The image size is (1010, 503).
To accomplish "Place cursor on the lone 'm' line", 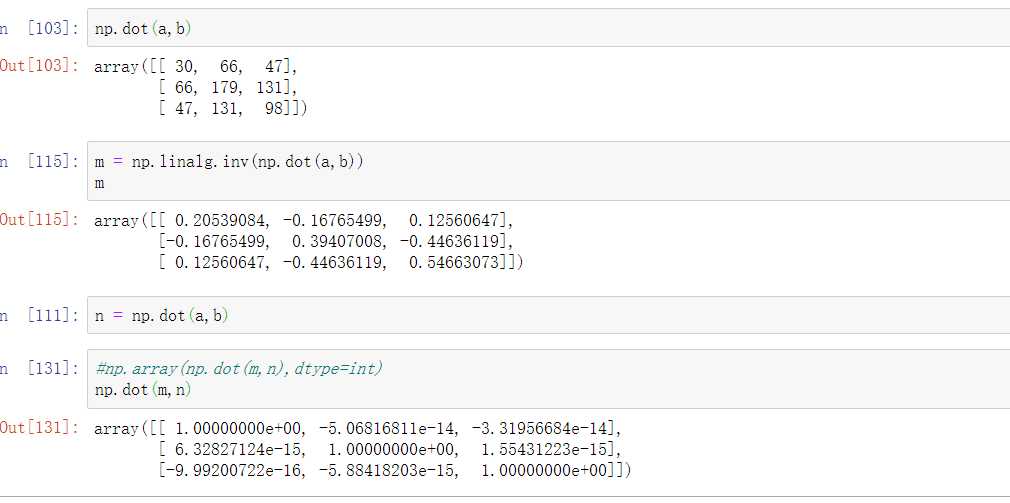I will tap(100, 184).
